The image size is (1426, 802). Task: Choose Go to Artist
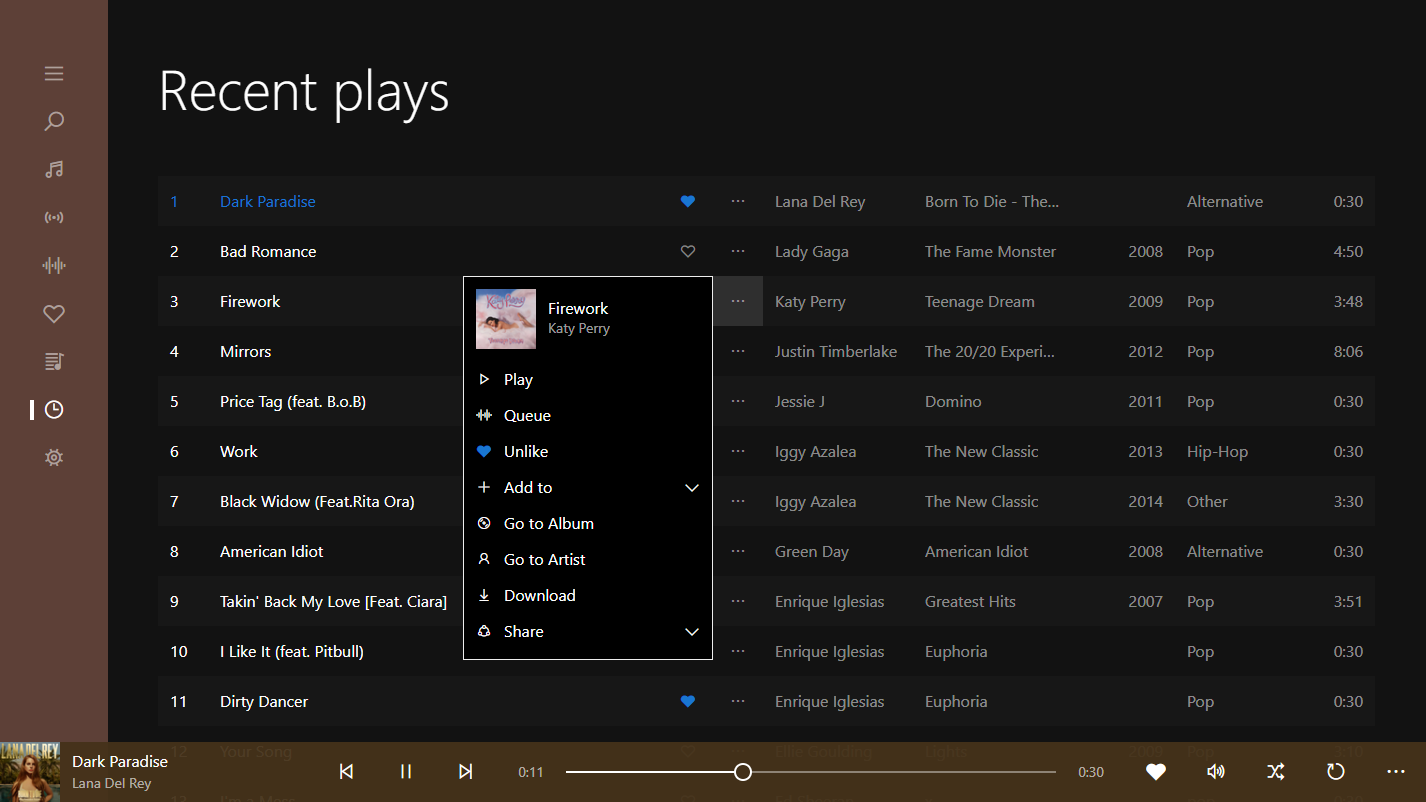pyautogui.click(x=588, y=559)
